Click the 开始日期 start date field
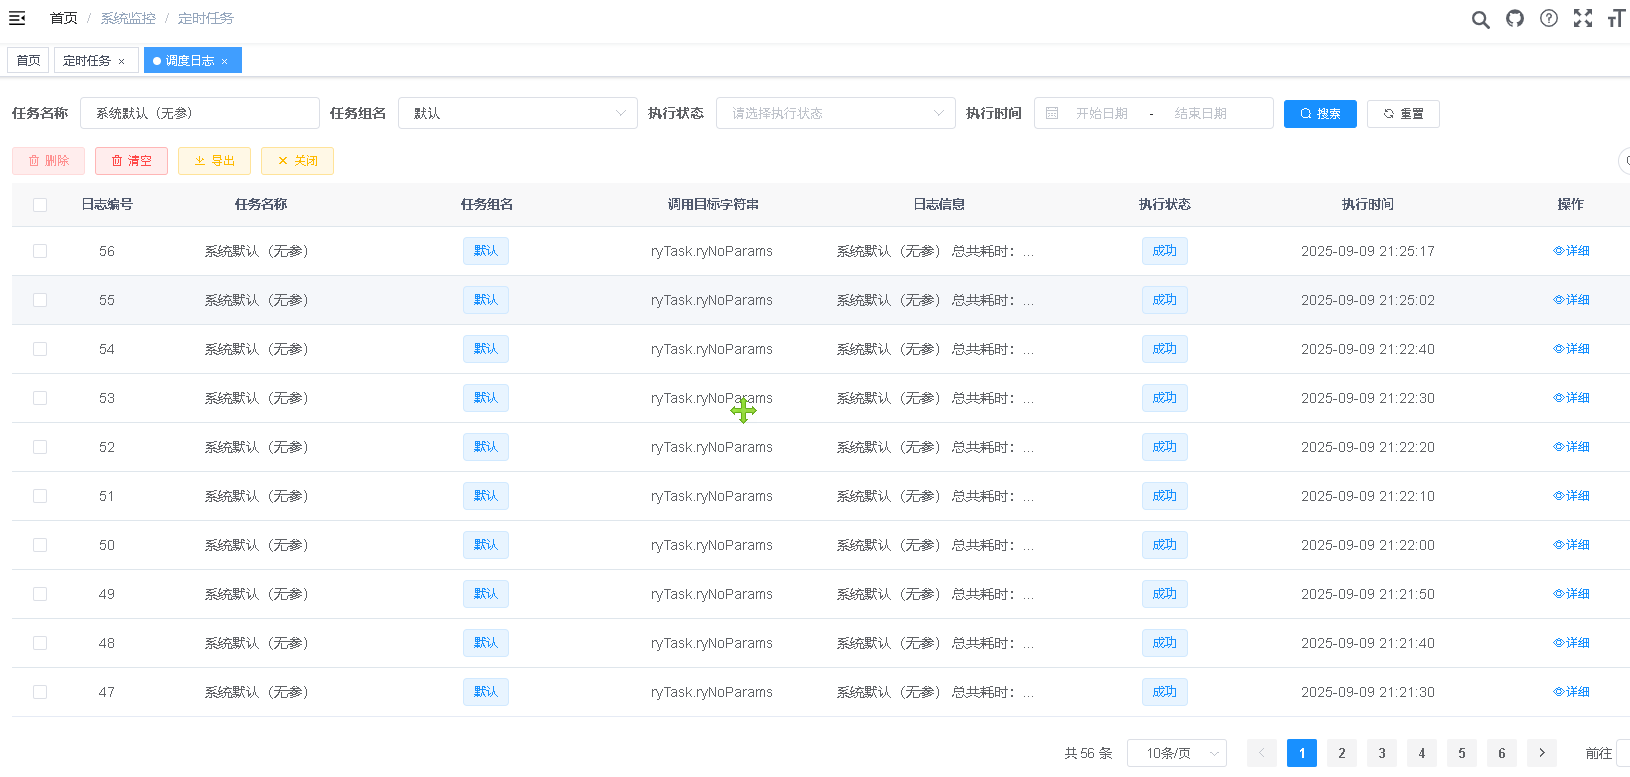The height and width of the screenshot is (777, 1630). (x=1102, y=114)
